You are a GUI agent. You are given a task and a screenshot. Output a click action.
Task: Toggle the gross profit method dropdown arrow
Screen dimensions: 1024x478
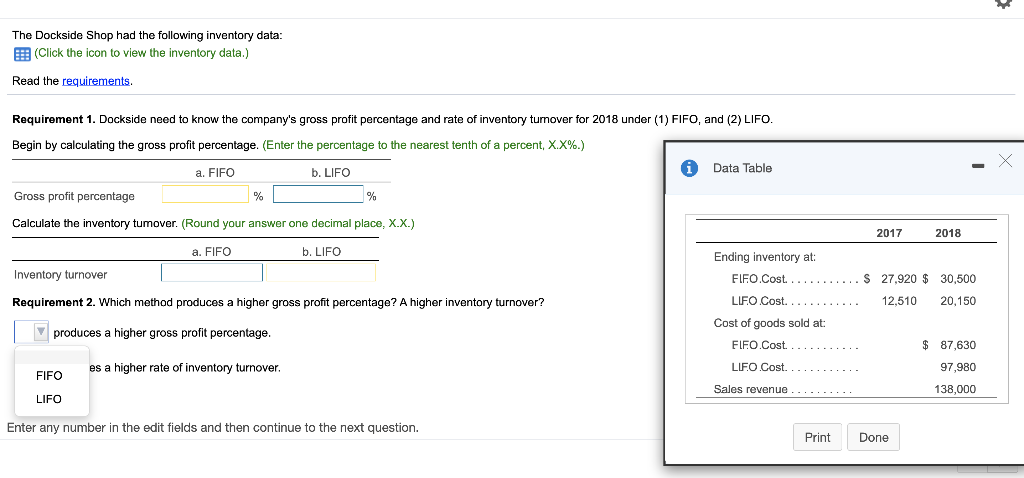40,332
